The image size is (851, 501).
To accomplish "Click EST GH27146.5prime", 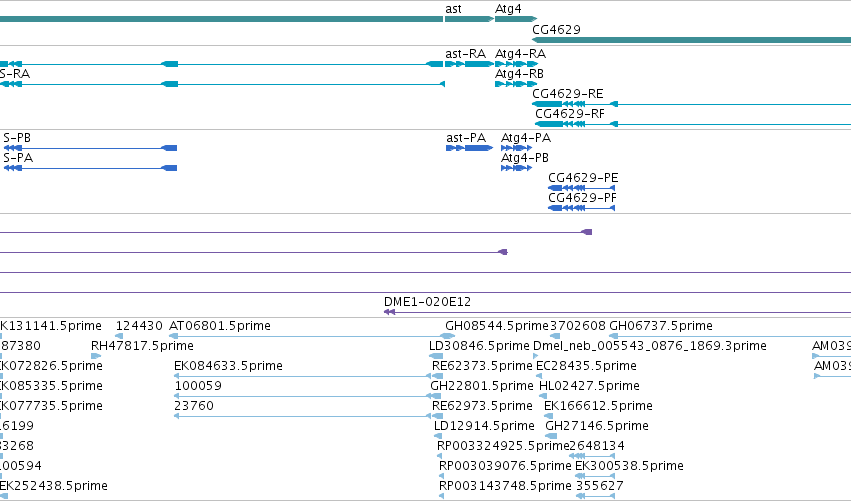I will point(597,426).
